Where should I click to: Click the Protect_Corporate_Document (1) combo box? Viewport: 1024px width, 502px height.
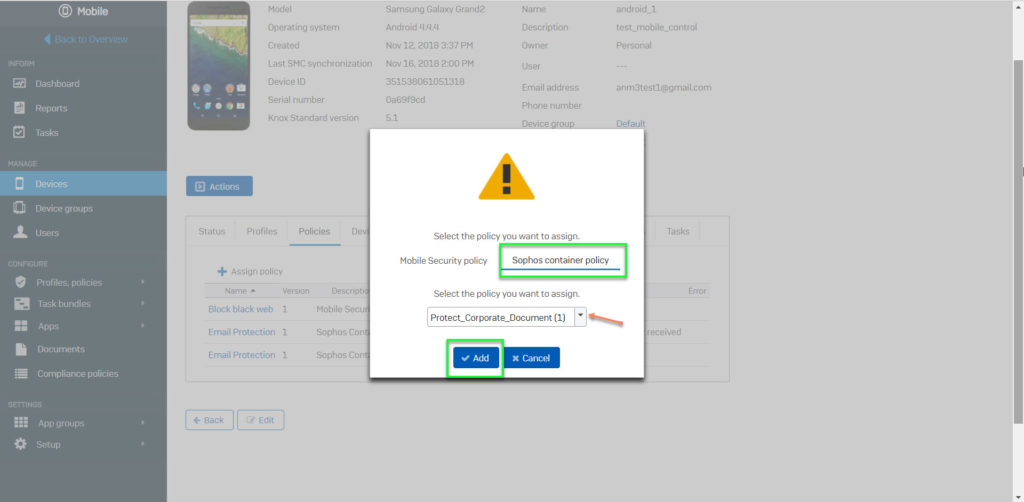pyautogui.click(x=507, y=317)
